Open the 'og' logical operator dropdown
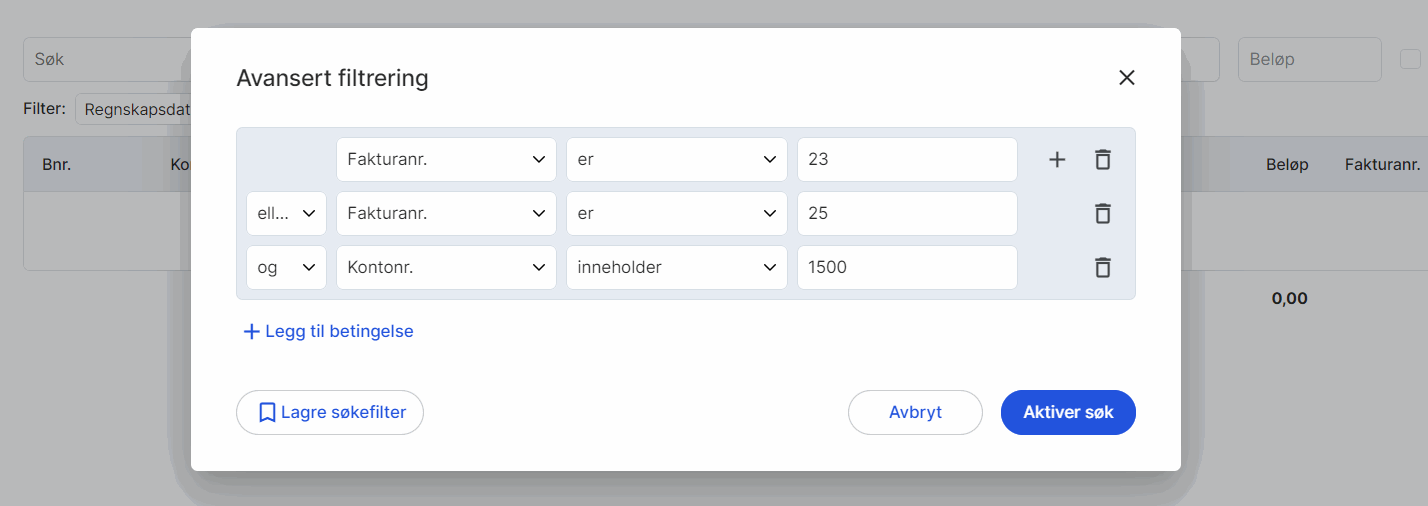Screen dimensions: 1428x506 (x=286, y=268)
